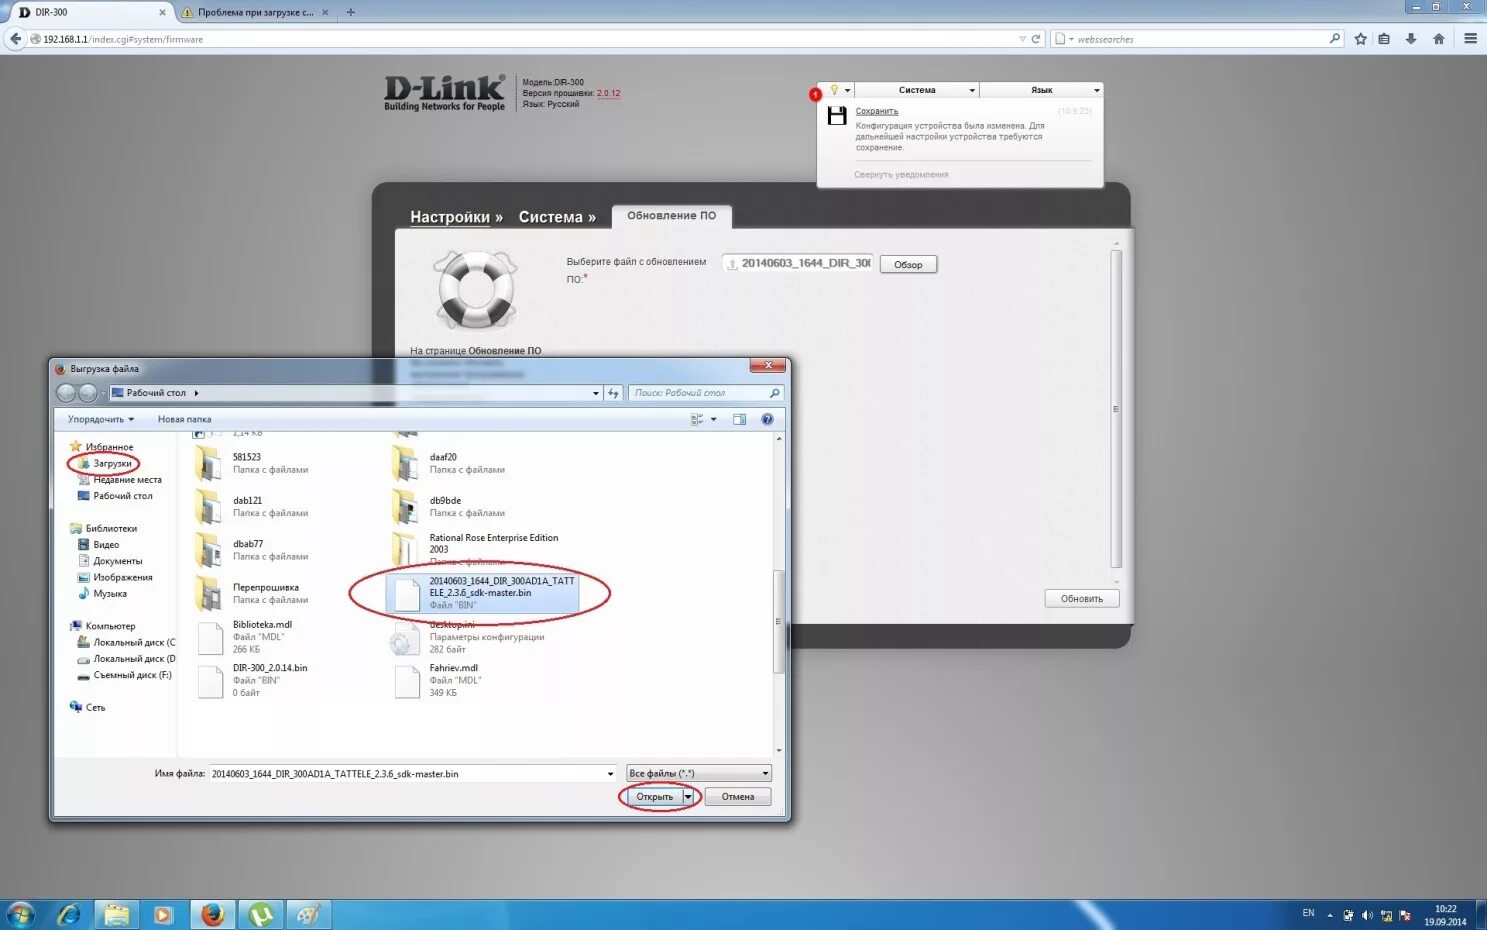The image size is (1487, 930).
Task: Switch to the DIR-300 browser tab
Action: 90,12
